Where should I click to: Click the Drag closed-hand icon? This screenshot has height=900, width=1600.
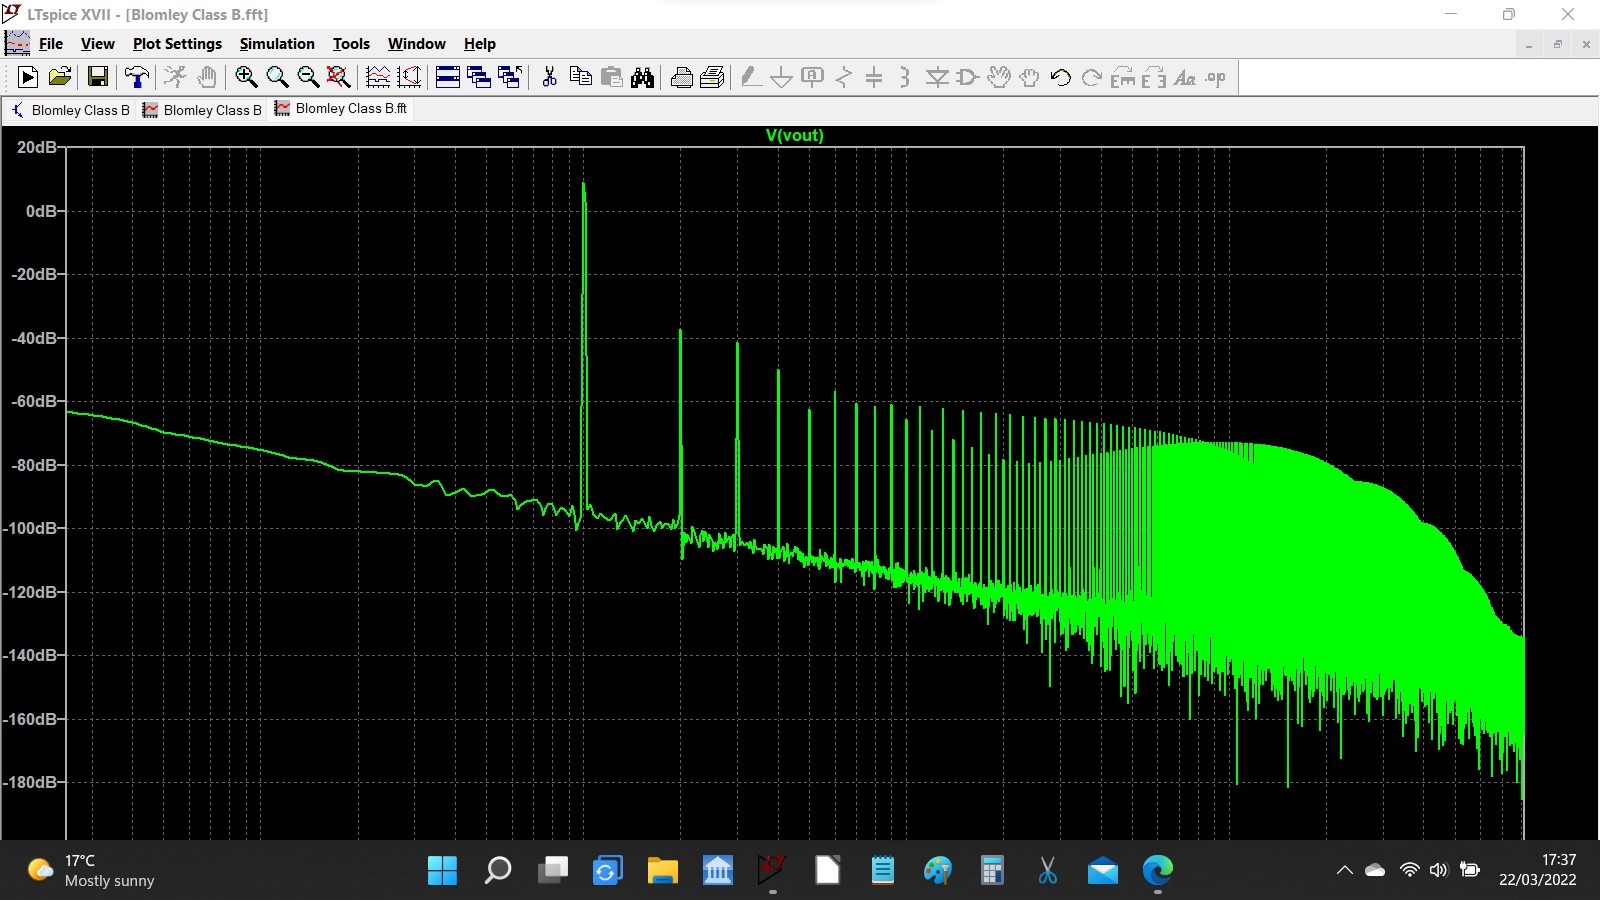1030,77
